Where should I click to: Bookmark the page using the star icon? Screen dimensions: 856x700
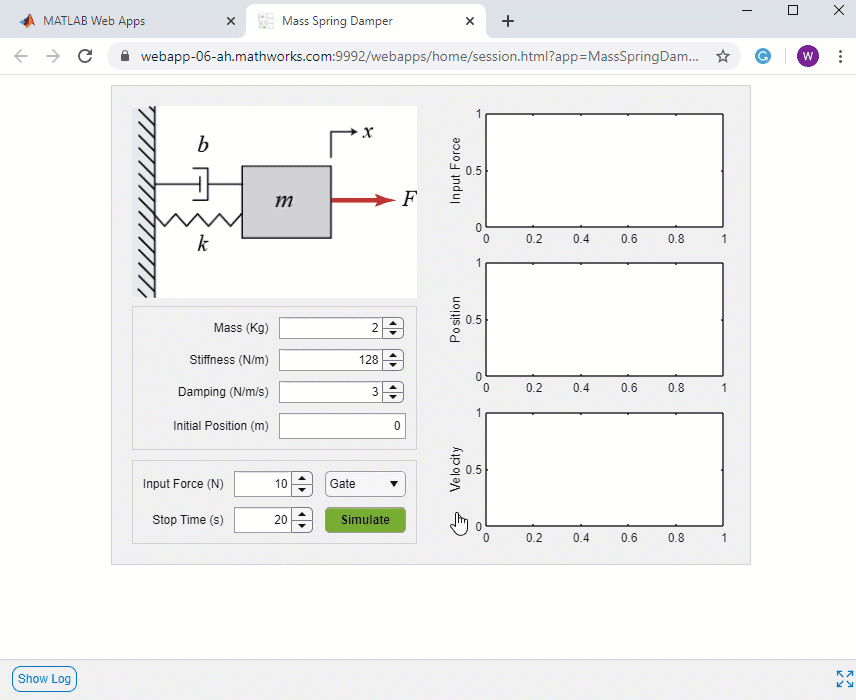pyautogui.click(x=723, y=56)
